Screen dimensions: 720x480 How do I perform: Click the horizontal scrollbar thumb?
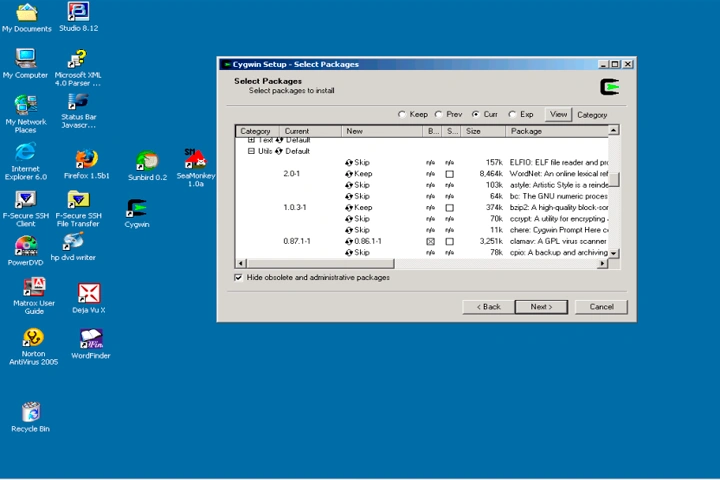320,264
